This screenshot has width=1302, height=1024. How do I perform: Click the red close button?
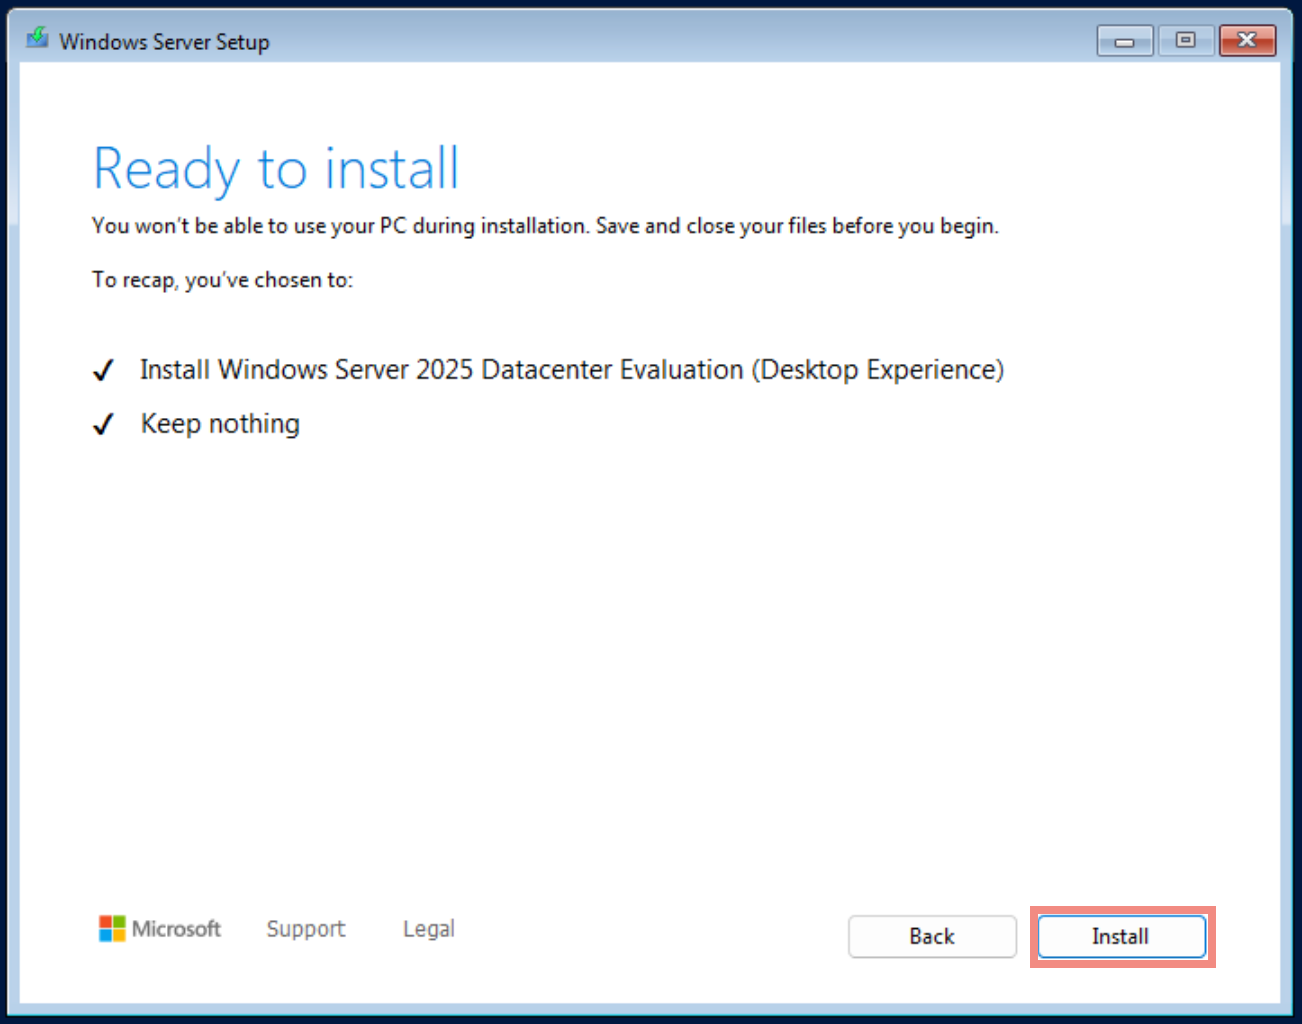click(x=1247, y=40)
